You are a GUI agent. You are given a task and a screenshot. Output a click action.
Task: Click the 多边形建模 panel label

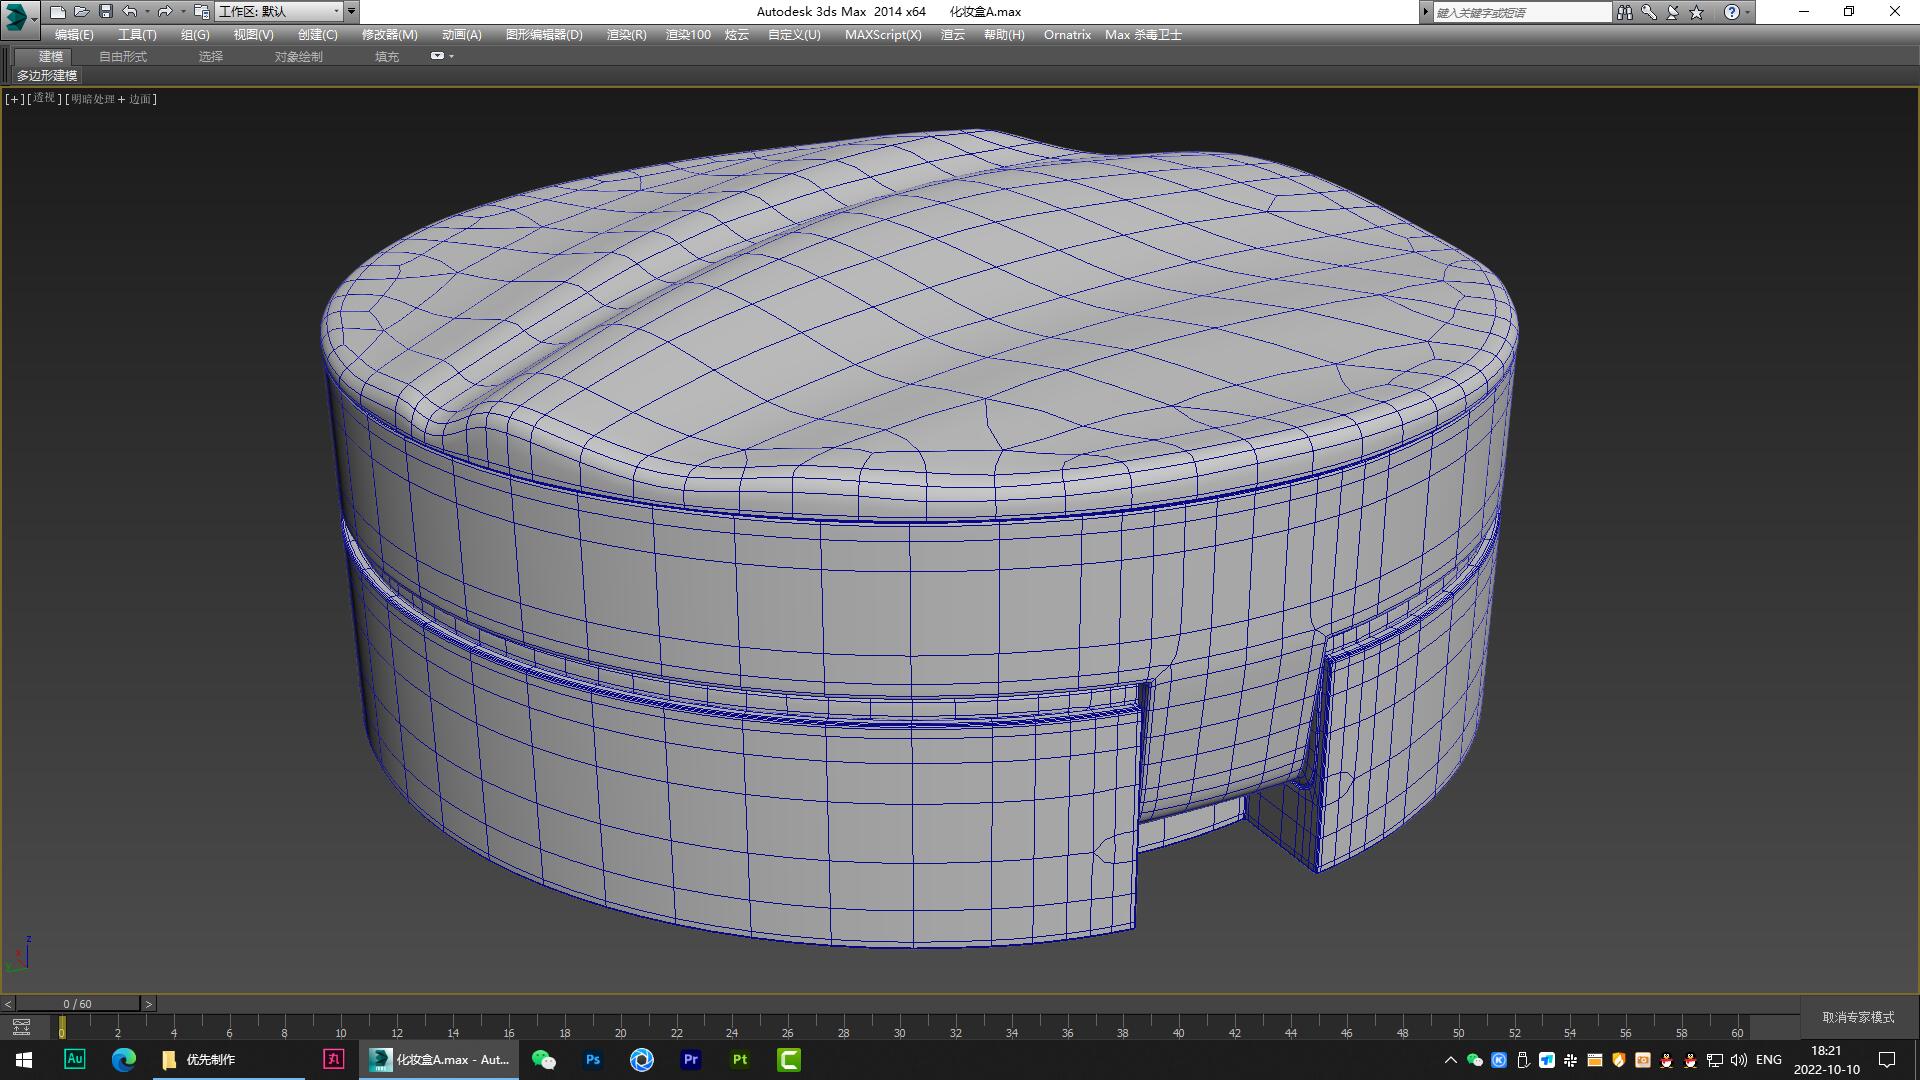coord(48,76)
